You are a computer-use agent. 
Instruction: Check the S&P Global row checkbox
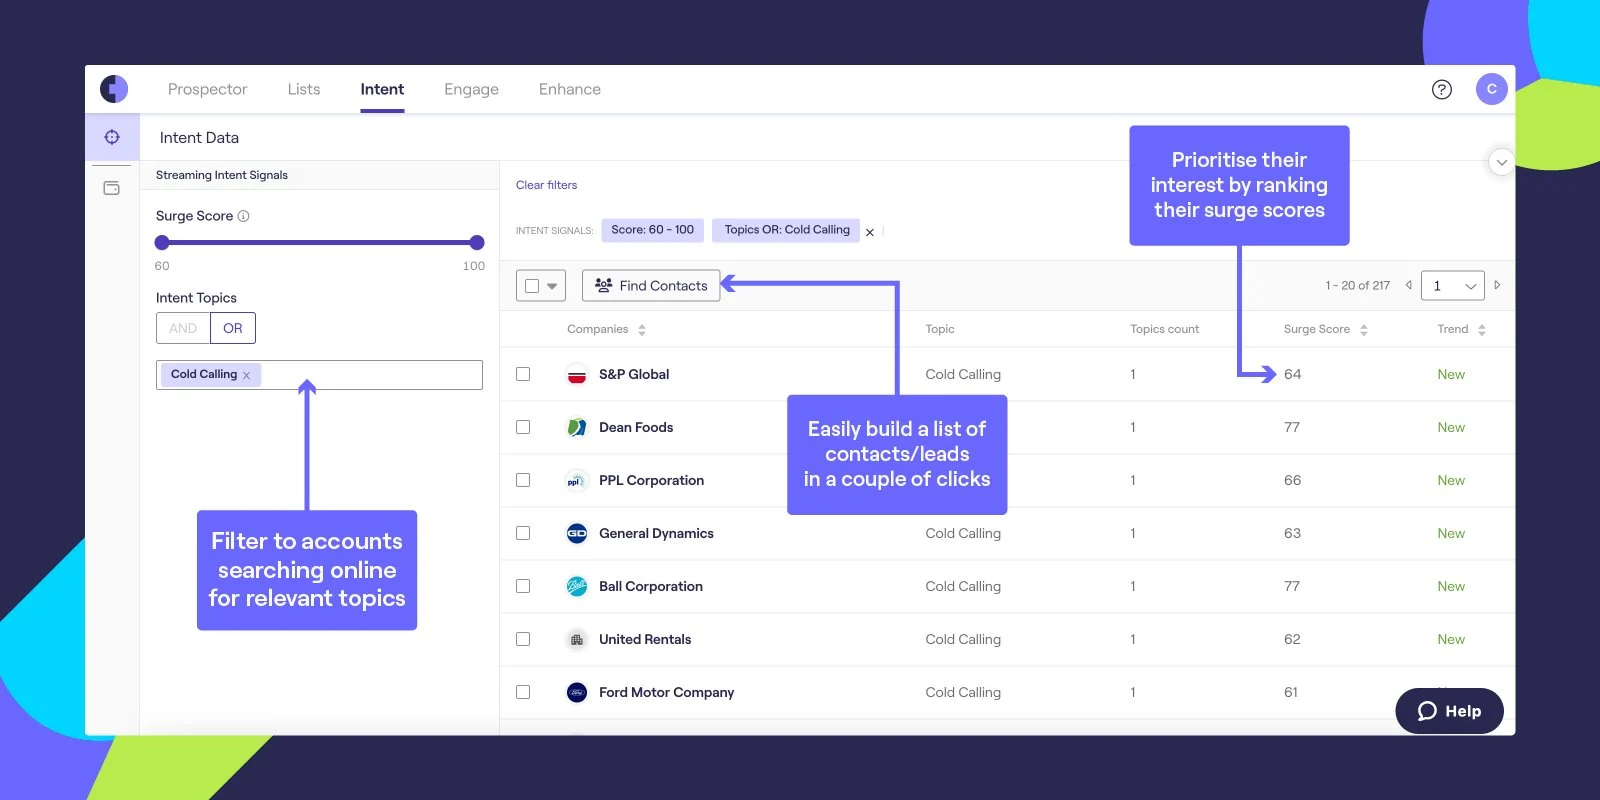tap(523, 374)
